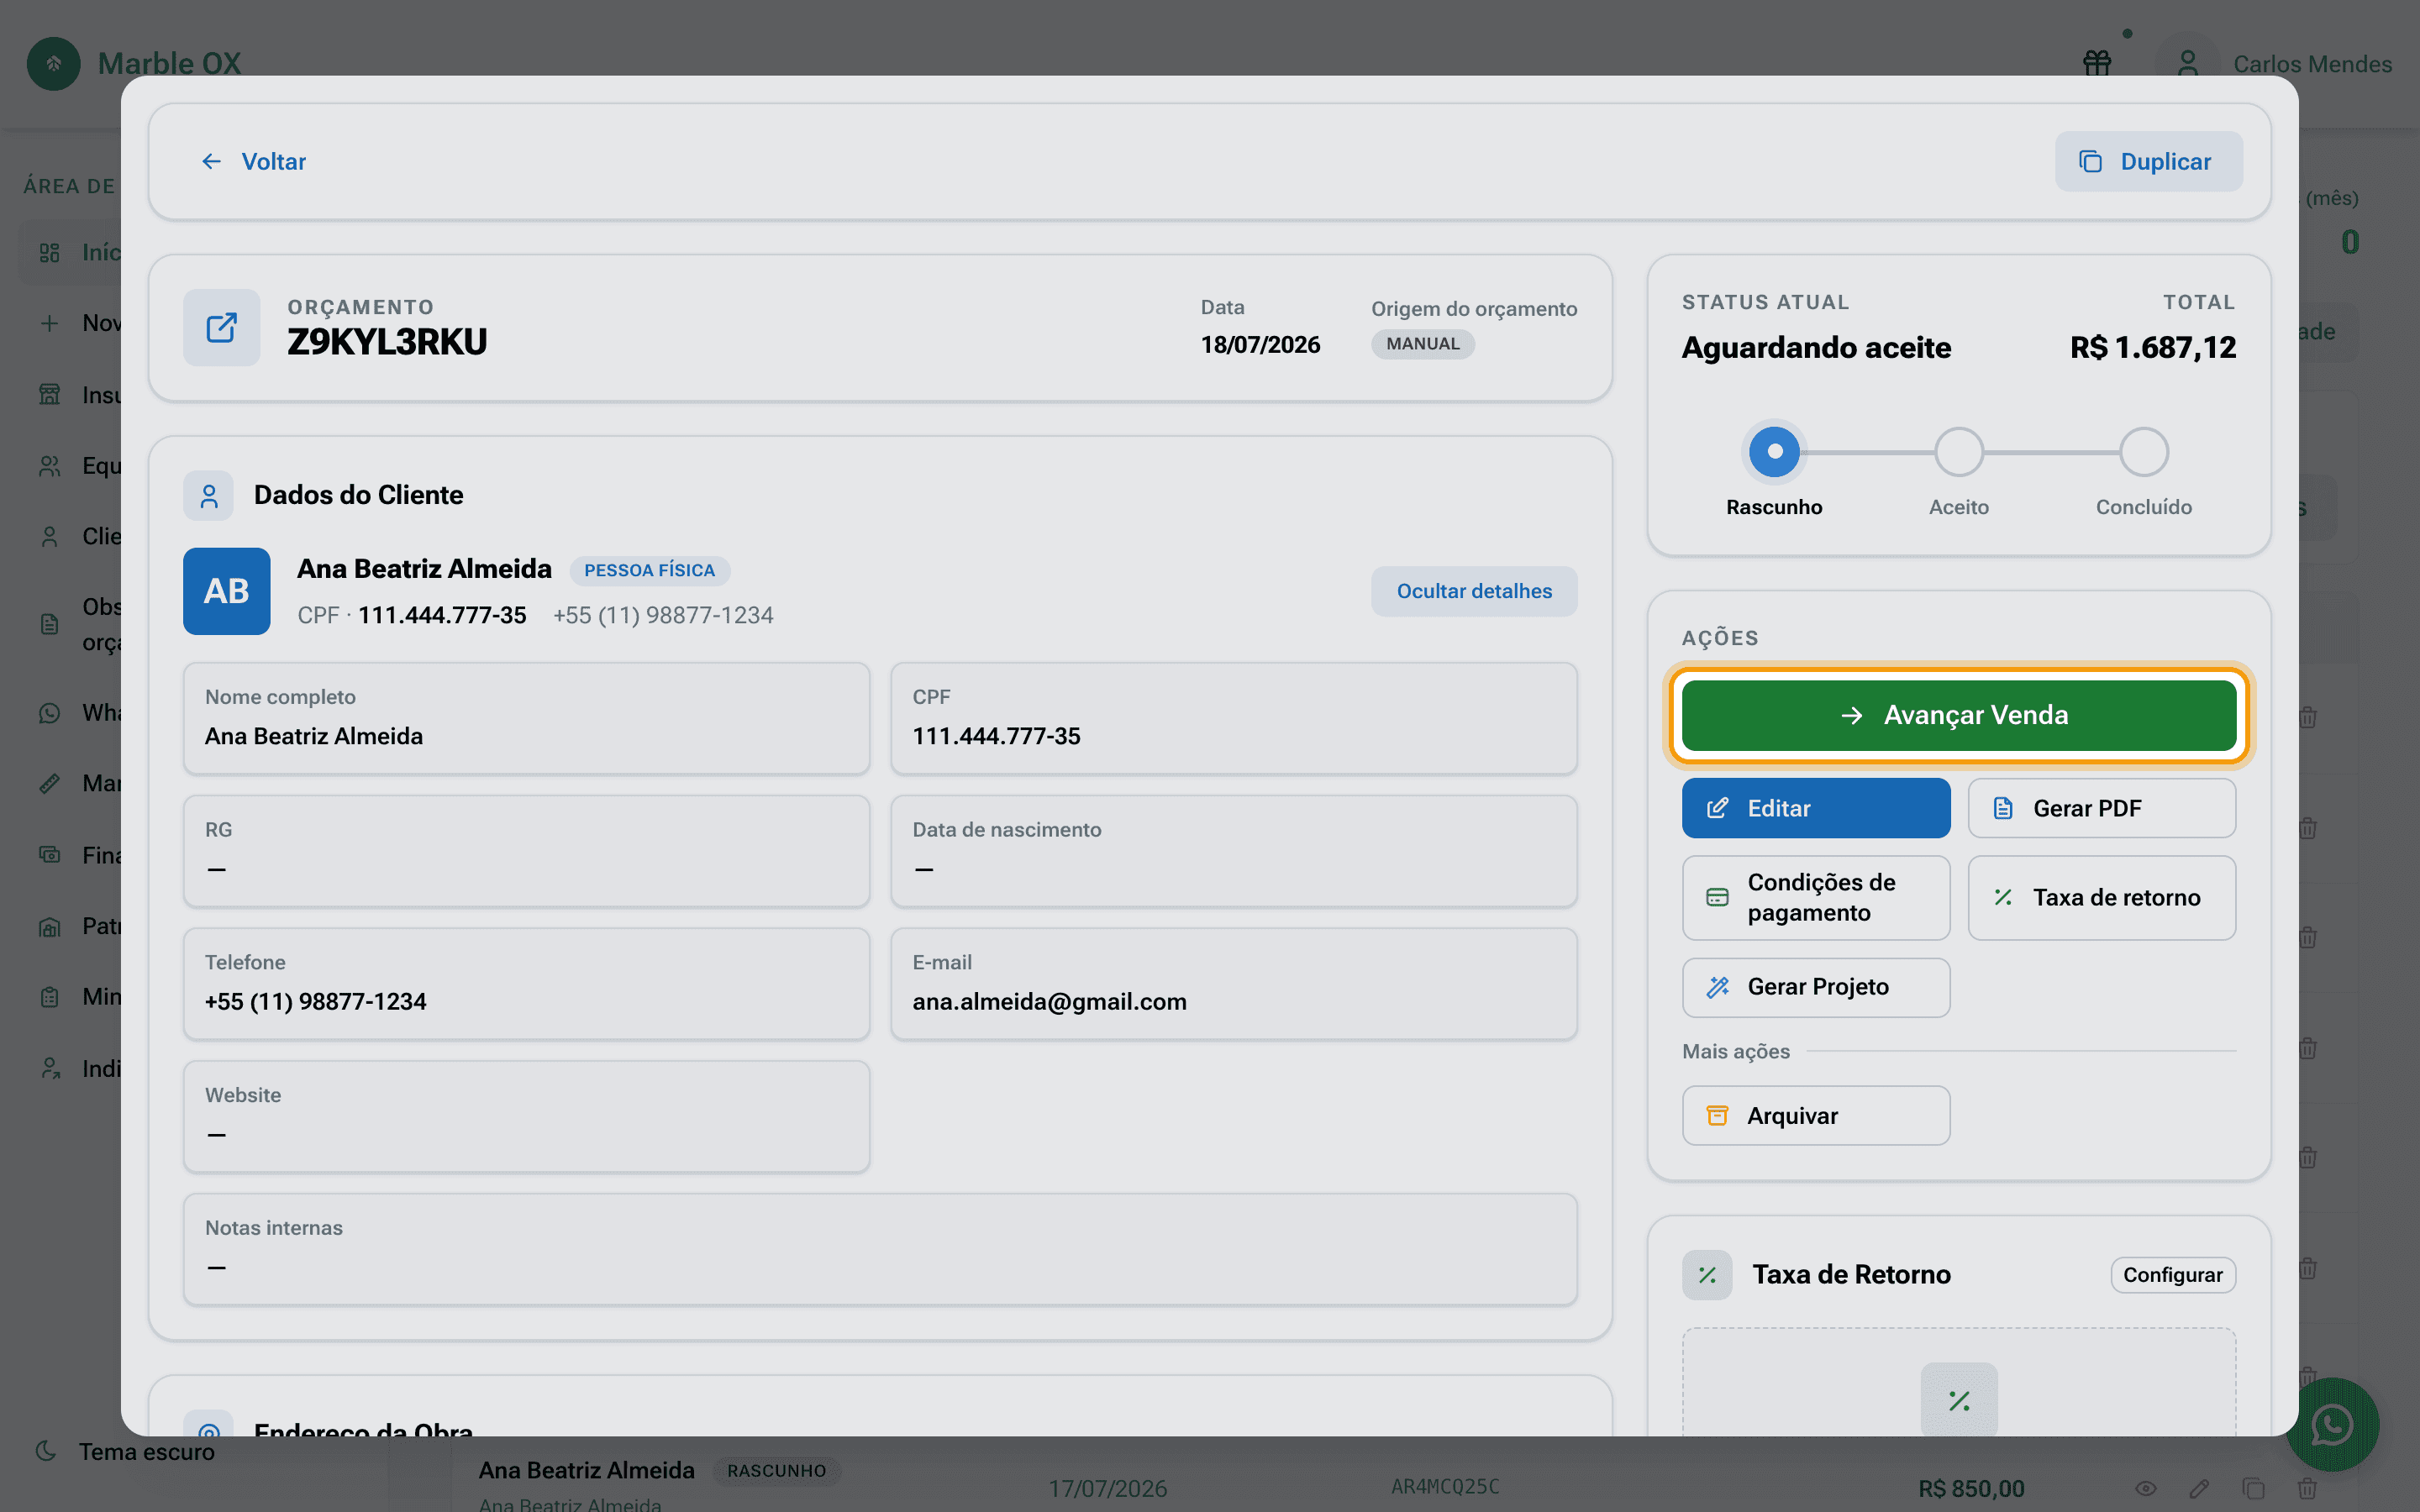The height and width of the screenshot is (1512, 2420).
Task: Select the Concluído step circle
Action: click(2144, 451)
